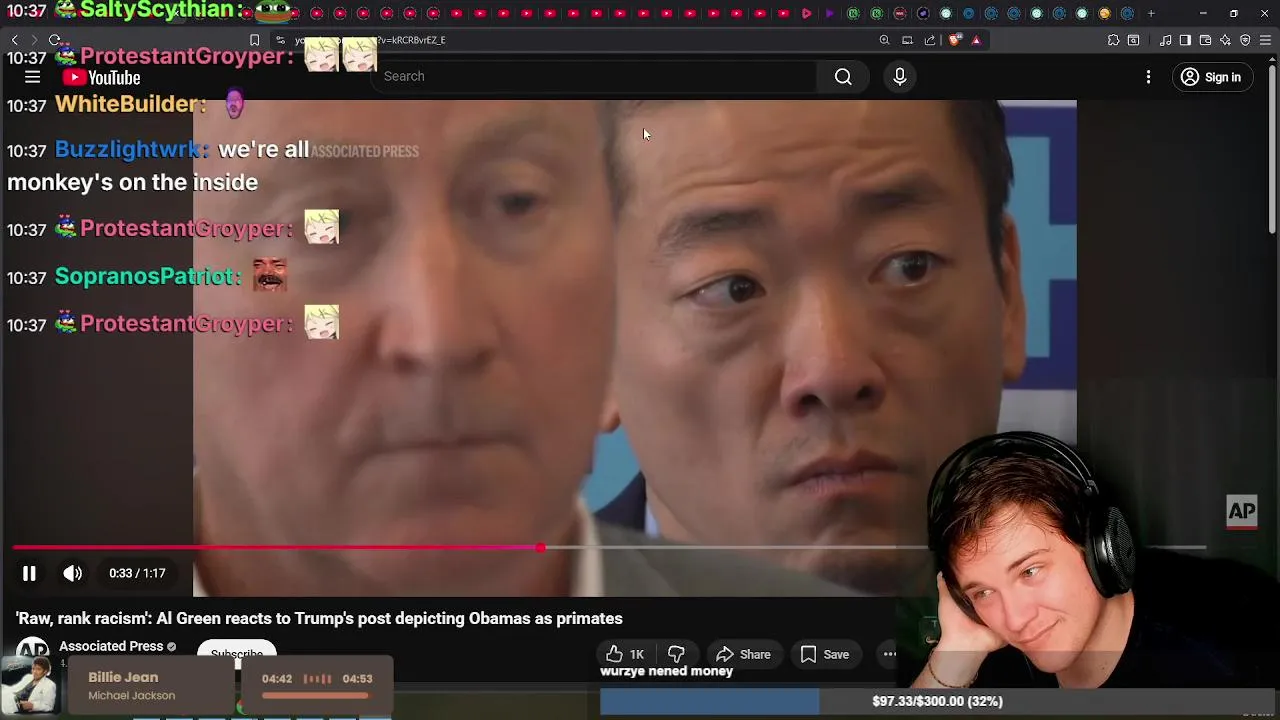The image size is (1280, 720).
Task: Open the AP channel avatar
Action: pyautogui.click(x=32, y=648)
